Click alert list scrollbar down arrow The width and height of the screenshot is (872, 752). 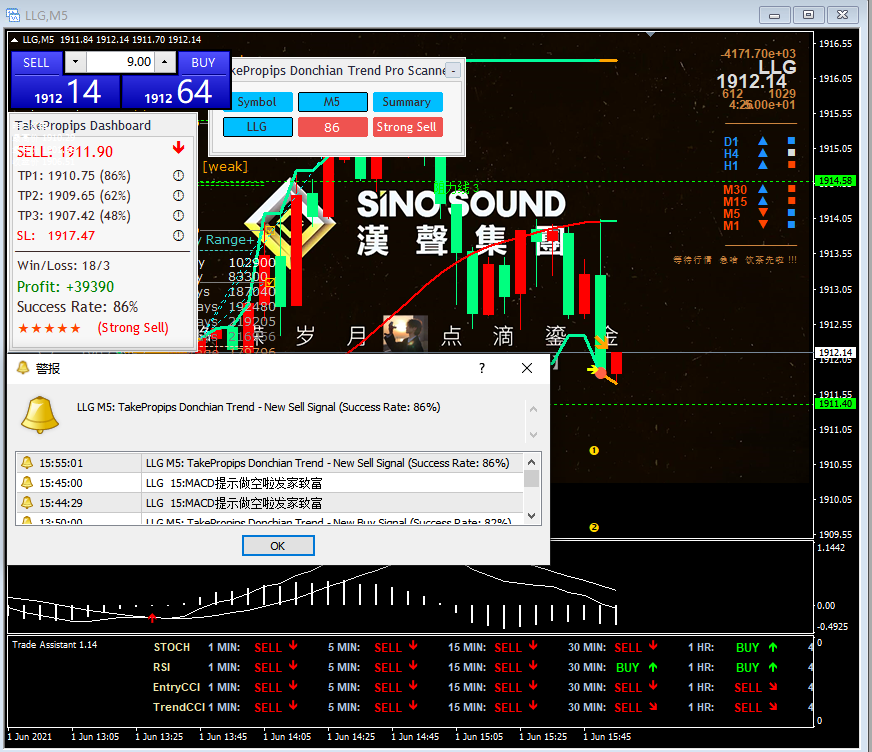point(532,516)
